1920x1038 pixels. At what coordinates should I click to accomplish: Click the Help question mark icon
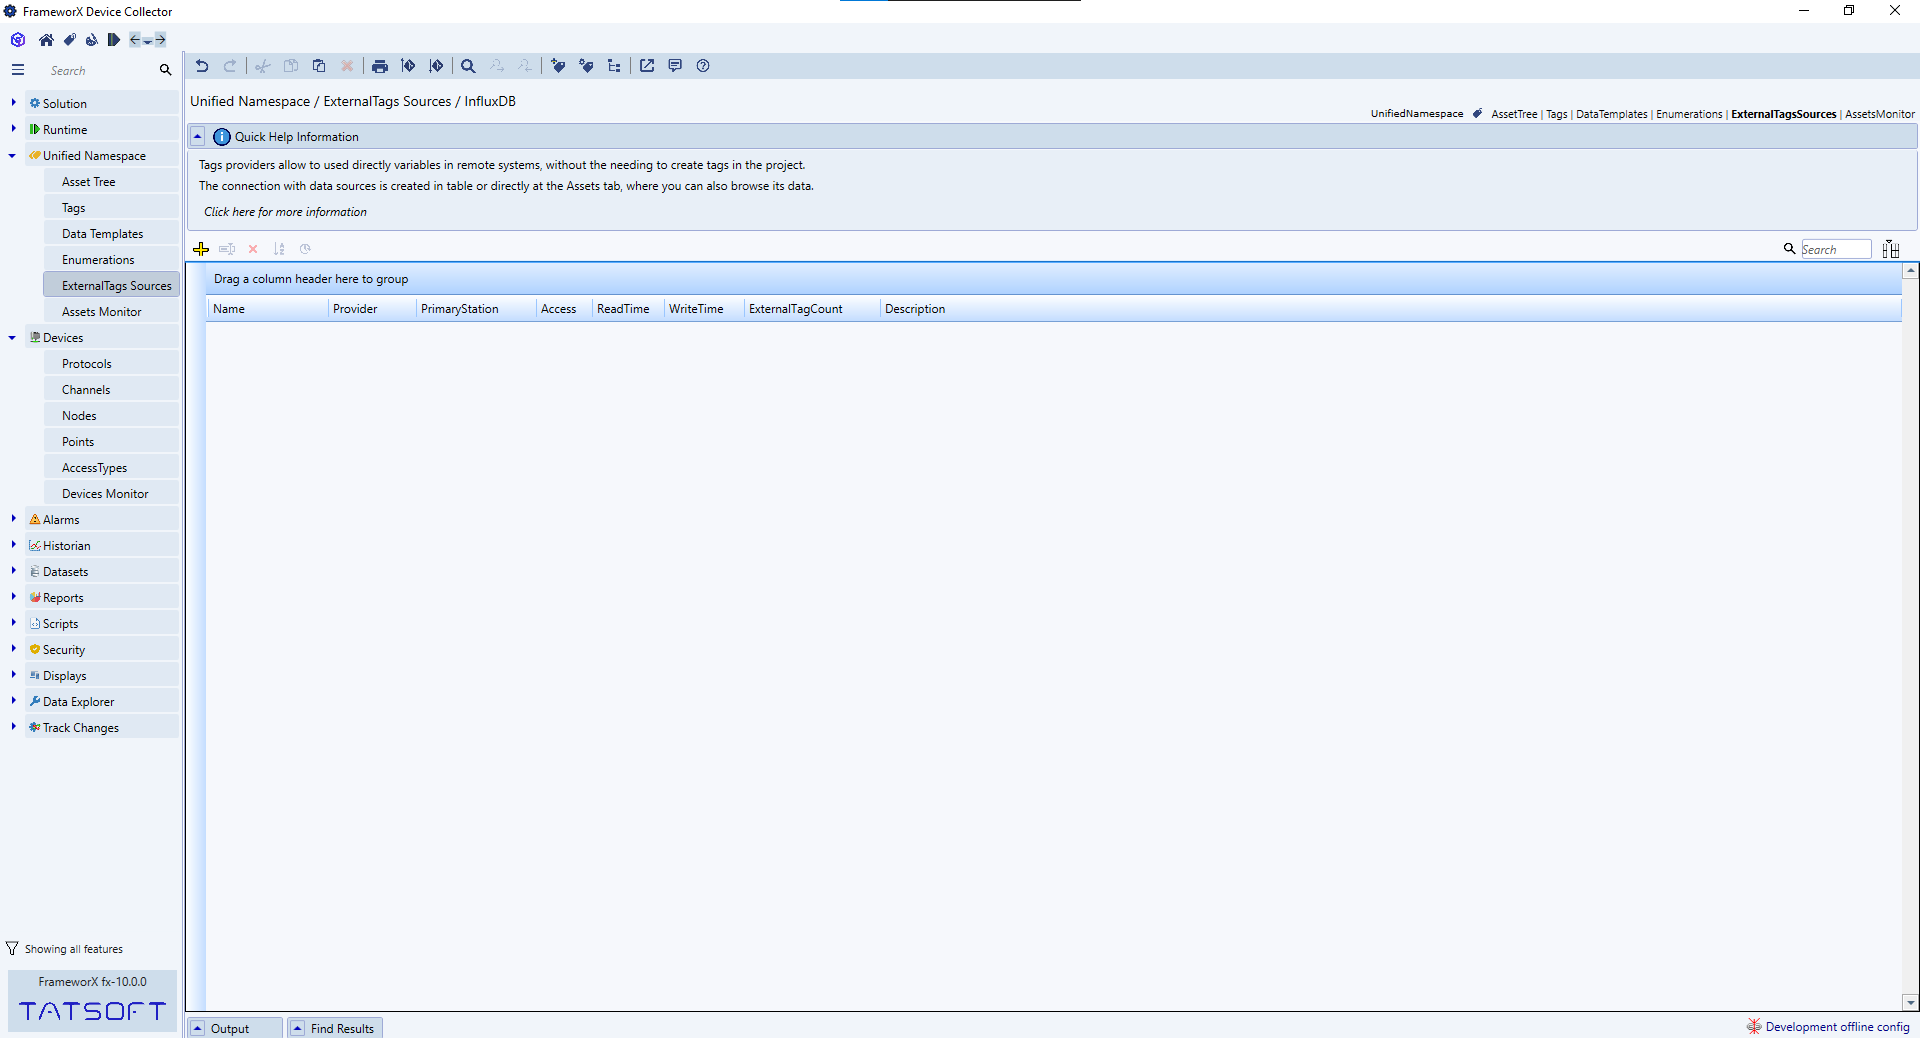[703, 66]
